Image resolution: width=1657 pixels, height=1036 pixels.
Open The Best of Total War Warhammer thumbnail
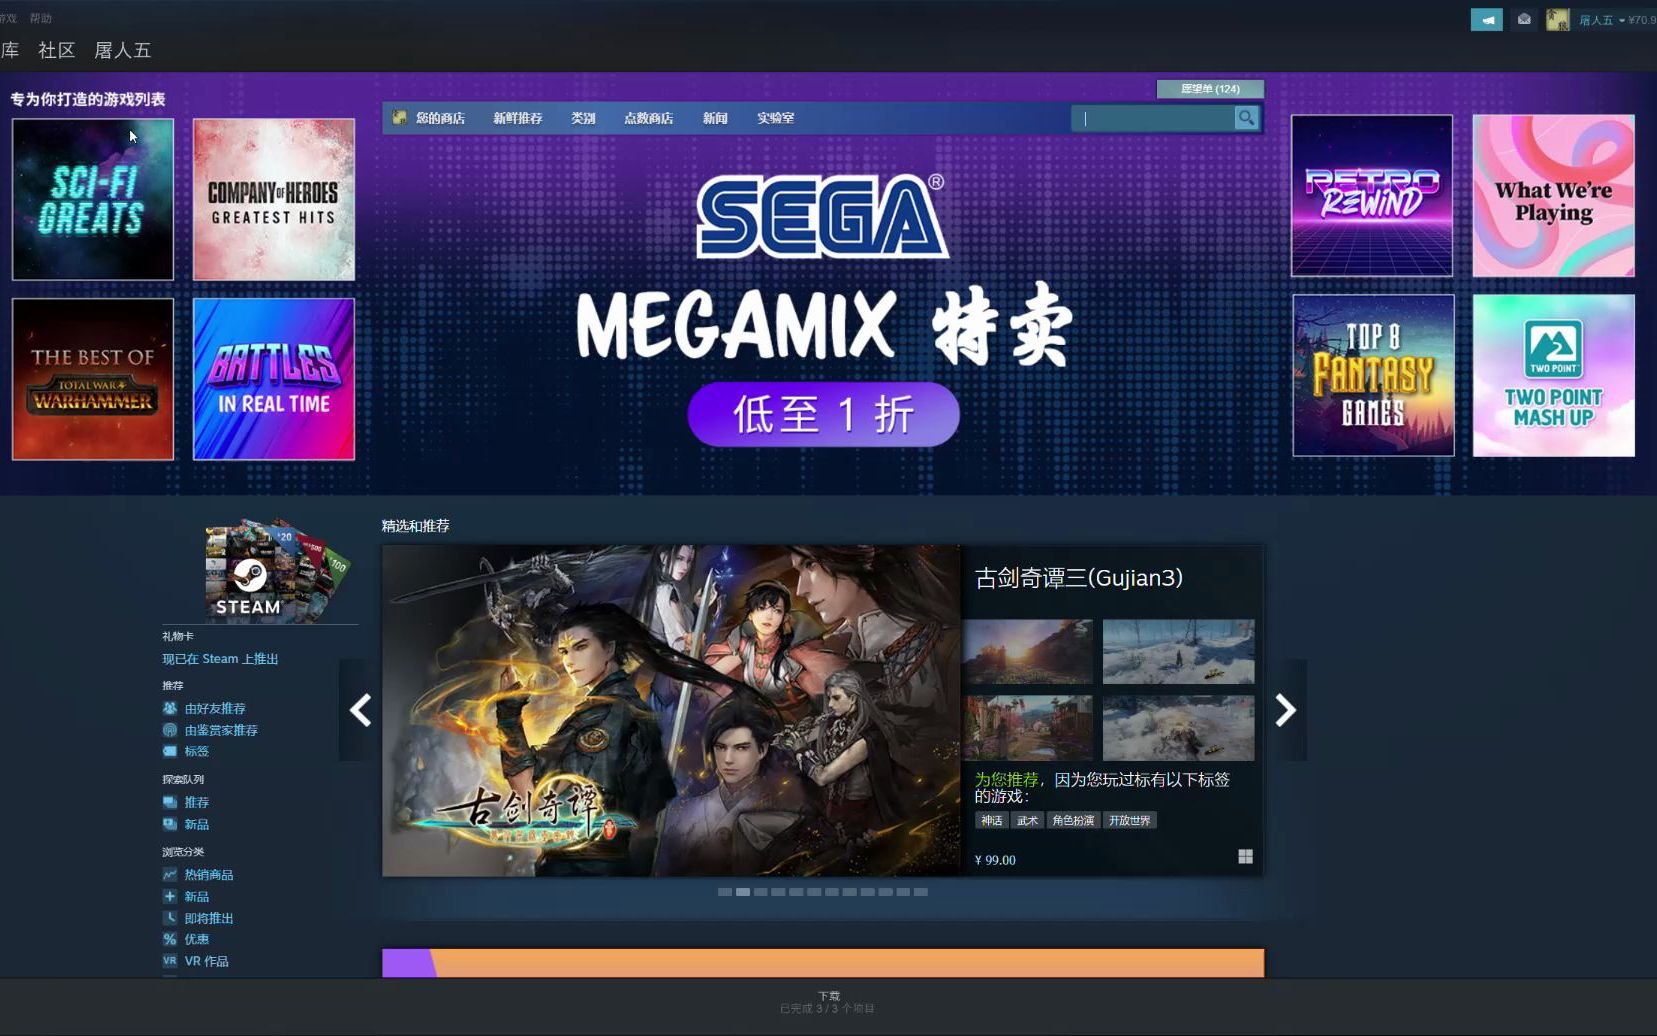tap(93, 379)
